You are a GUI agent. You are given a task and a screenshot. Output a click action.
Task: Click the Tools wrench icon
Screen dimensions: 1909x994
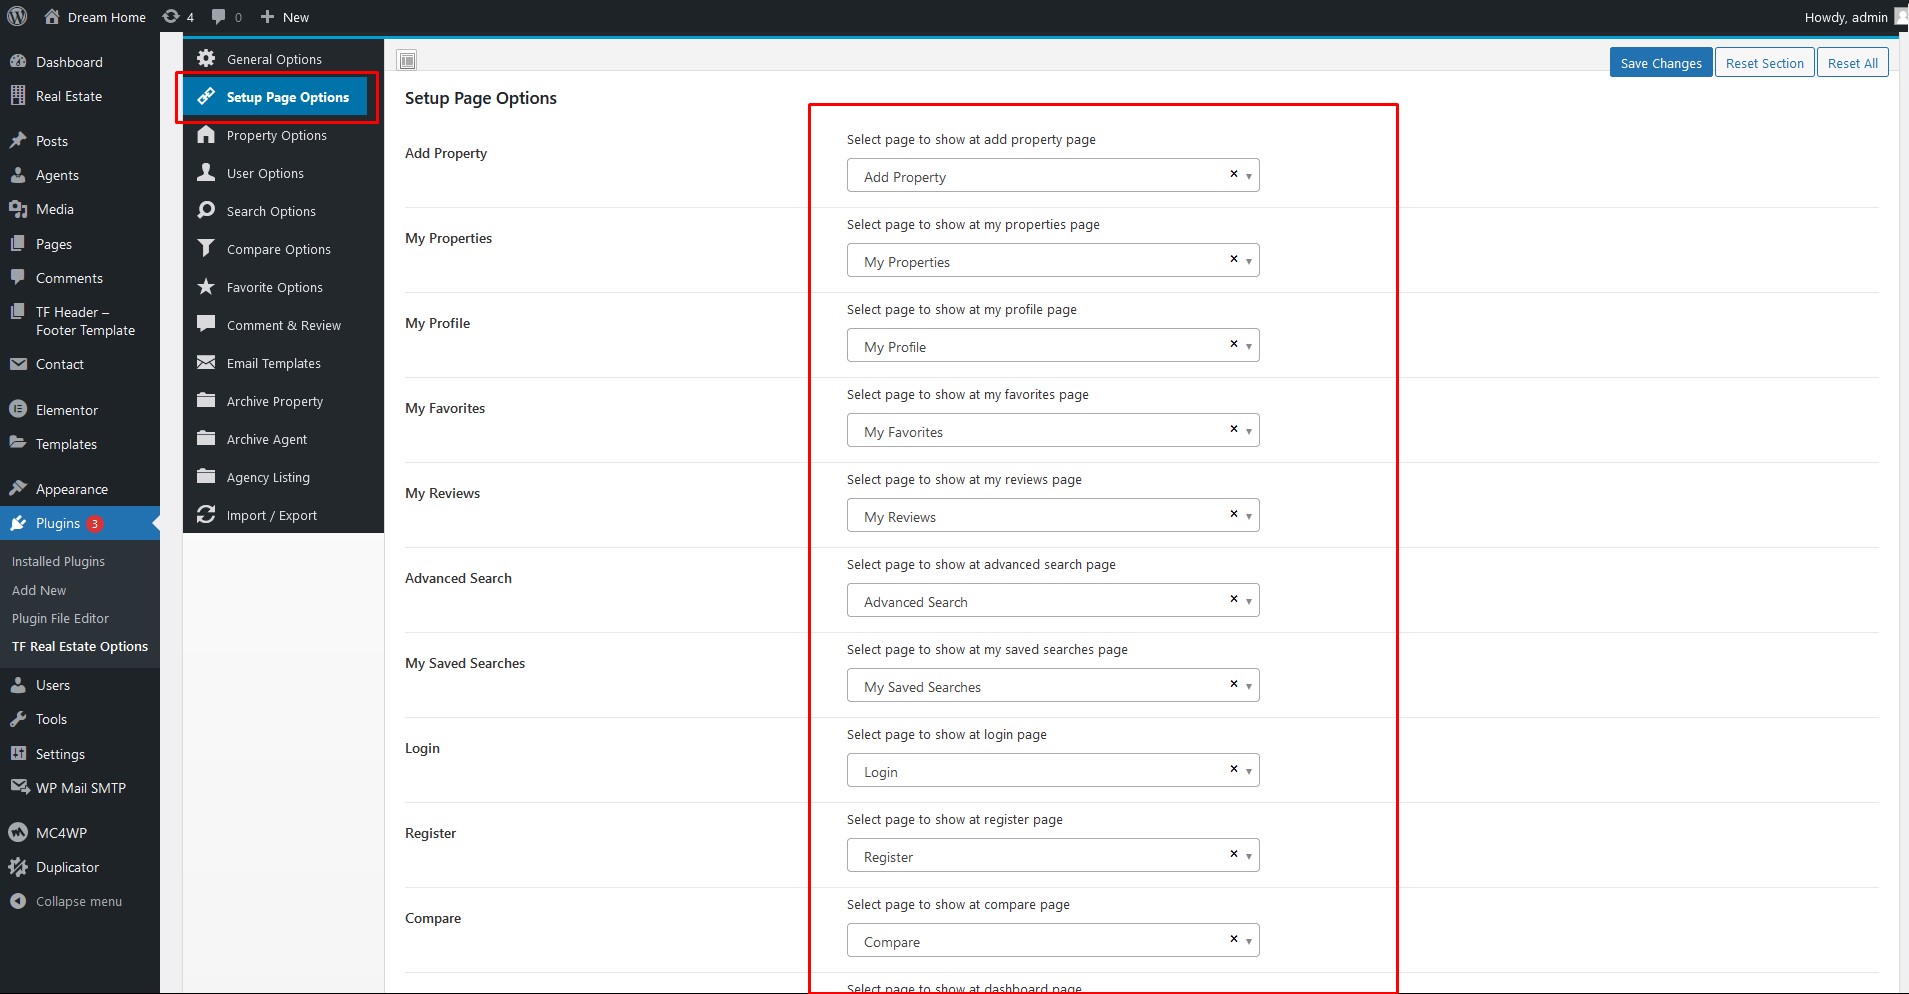(x=18, y=719)
